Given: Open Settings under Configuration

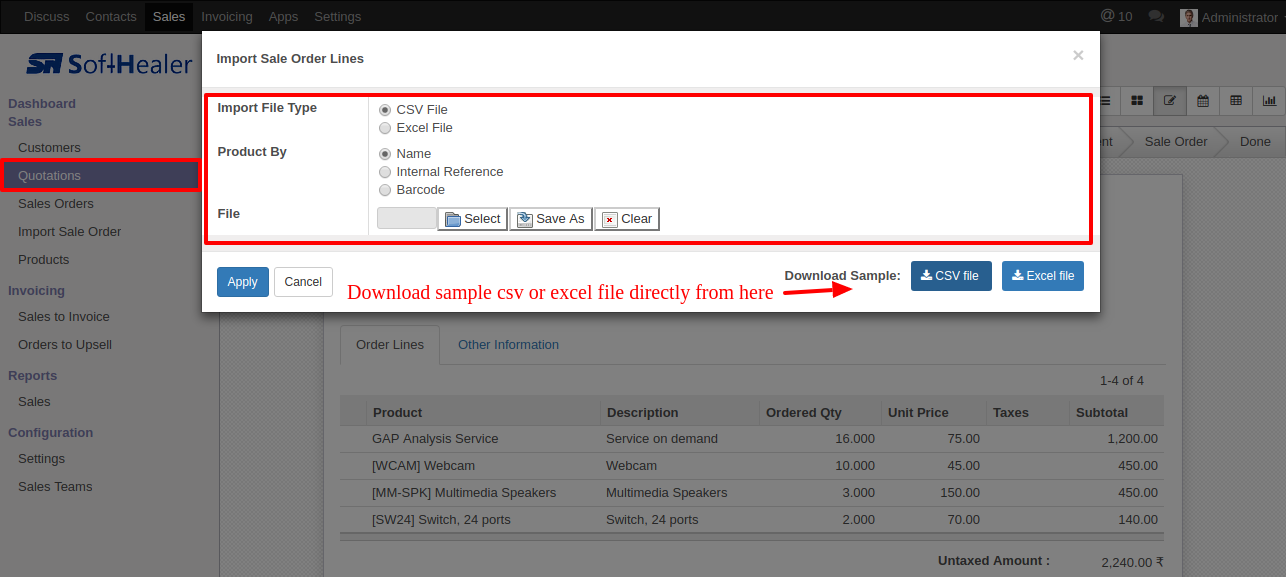Looking at the screenshot, I should pyautogui.click(x=41, y=459).
